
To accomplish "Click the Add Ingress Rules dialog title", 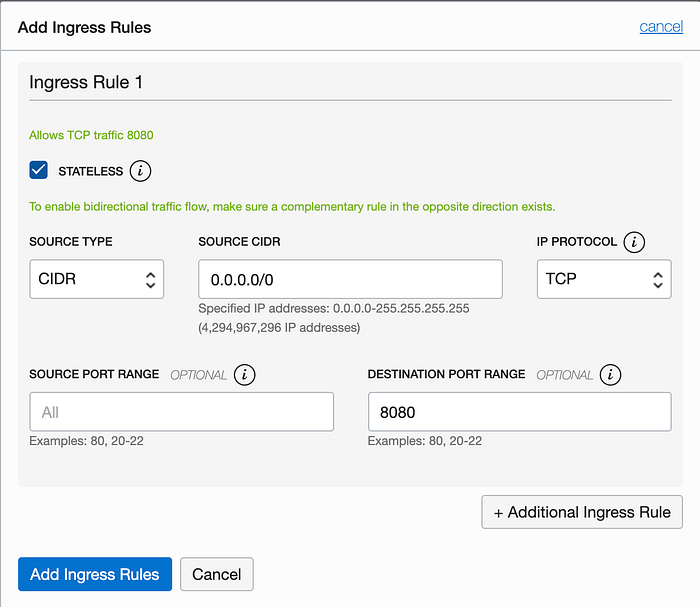I will [85, 27].
